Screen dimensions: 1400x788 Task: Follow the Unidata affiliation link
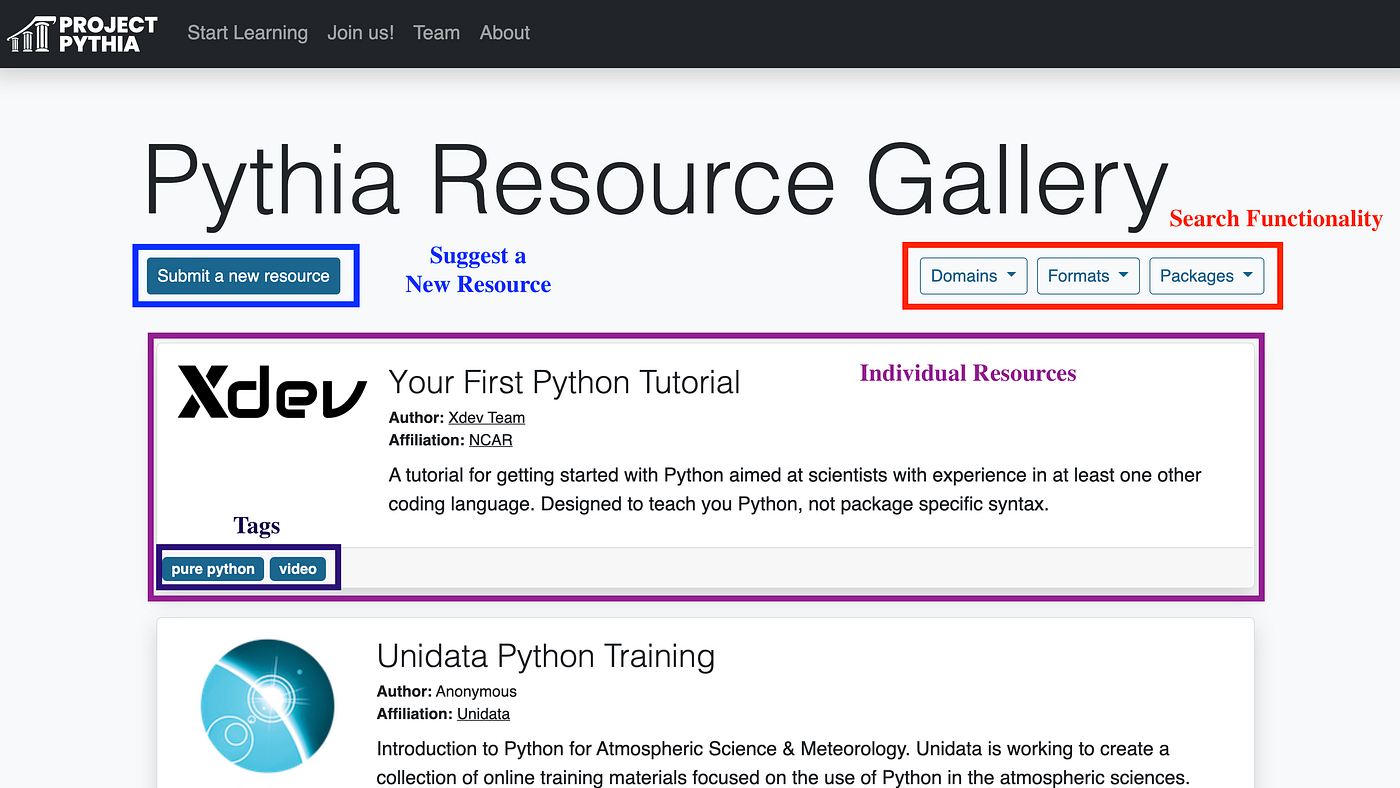click(x=483, y=714)
